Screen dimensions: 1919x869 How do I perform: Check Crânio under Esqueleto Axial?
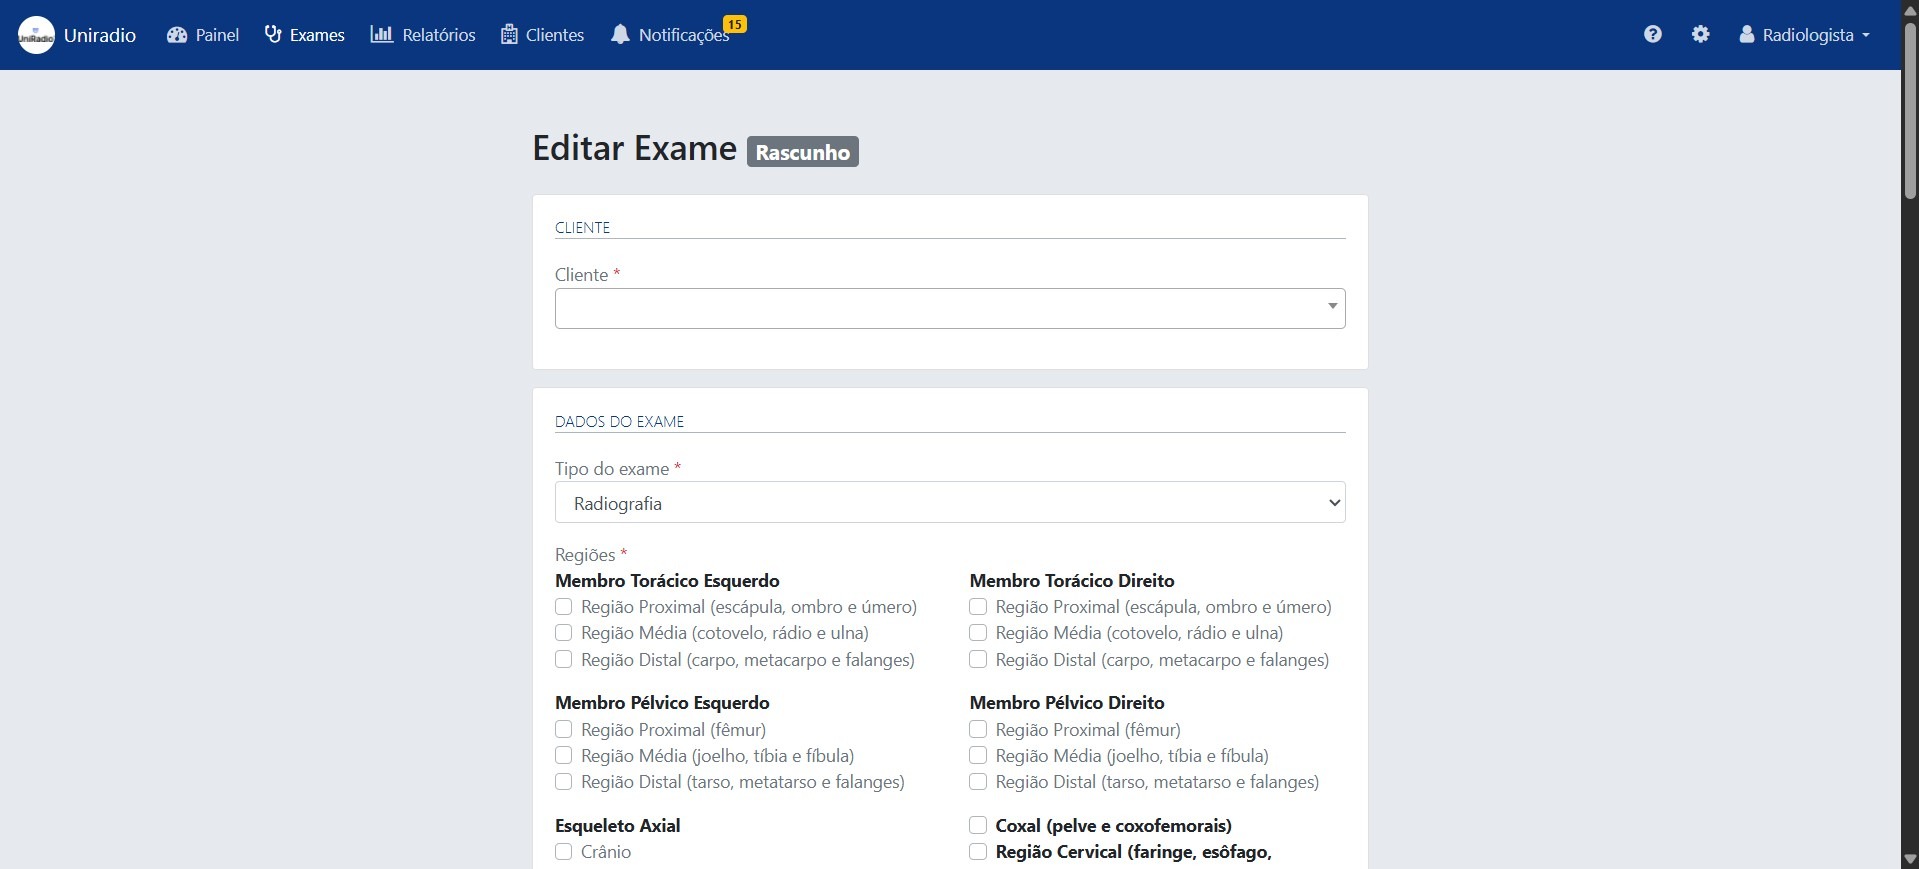(564, 852)
